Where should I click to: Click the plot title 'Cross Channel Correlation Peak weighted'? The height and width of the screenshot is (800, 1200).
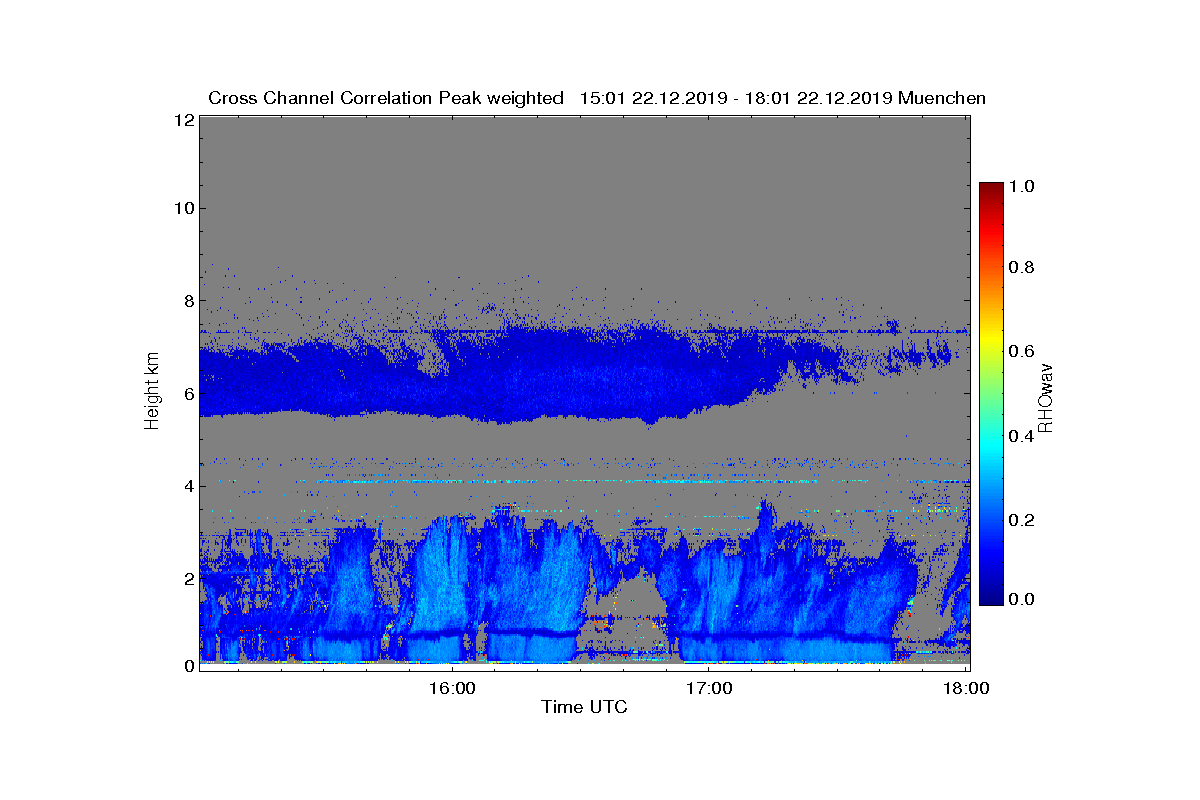tap(386, 98)
